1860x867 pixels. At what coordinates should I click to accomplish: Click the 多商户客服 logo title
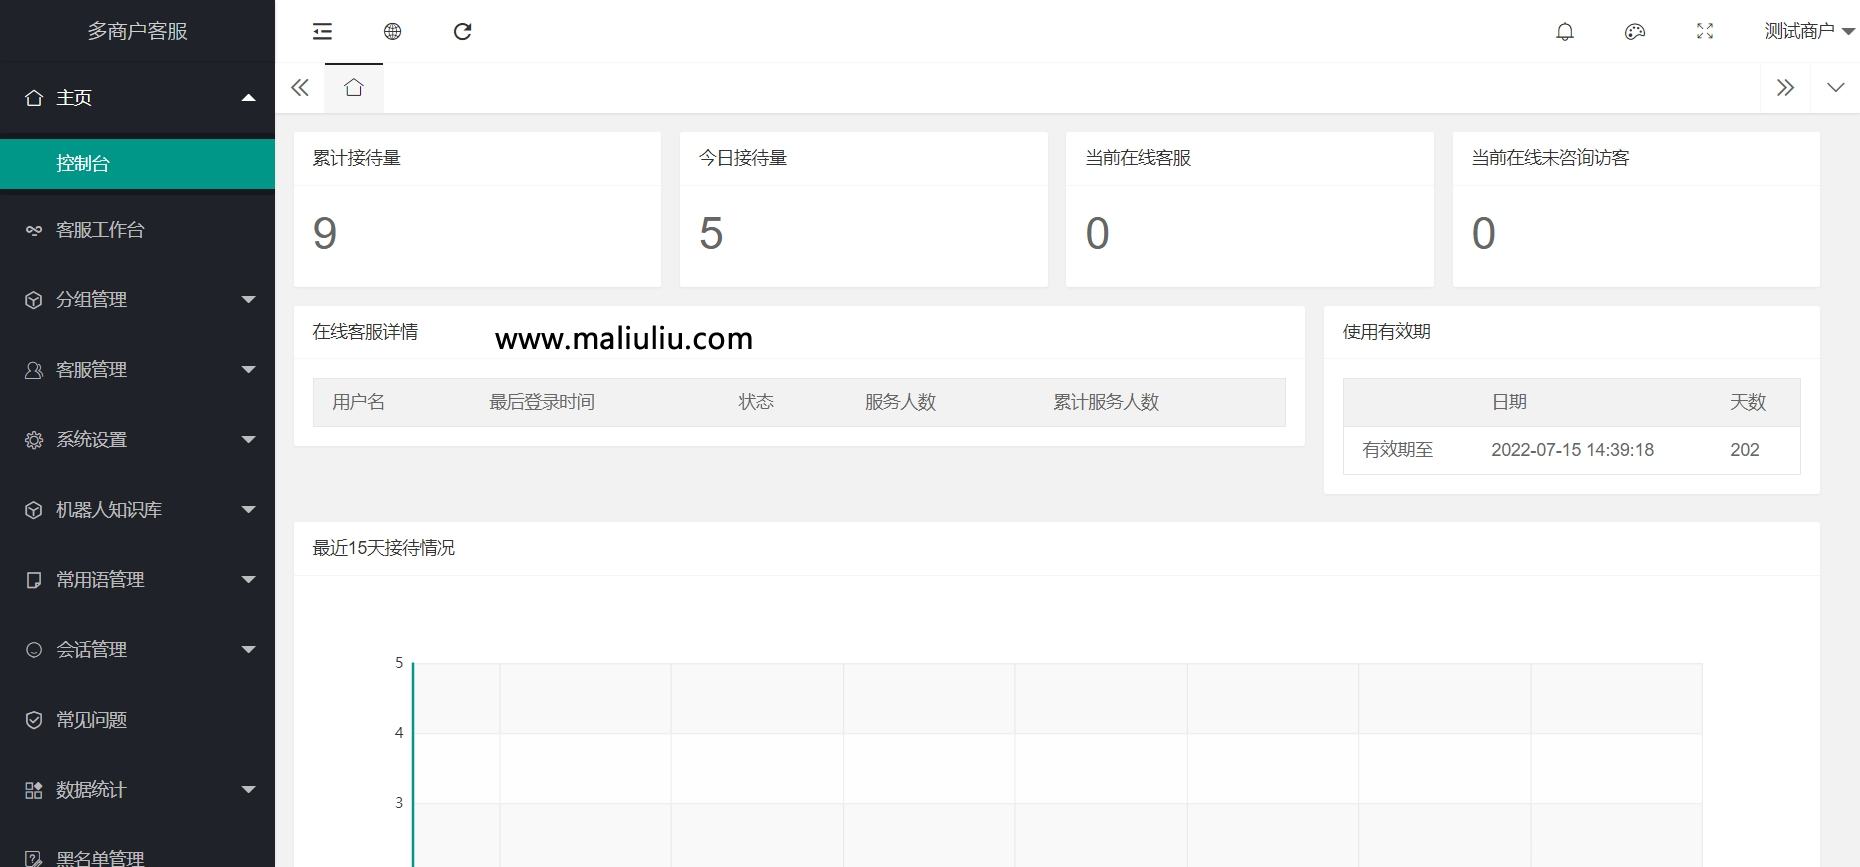tap(137, 31)
